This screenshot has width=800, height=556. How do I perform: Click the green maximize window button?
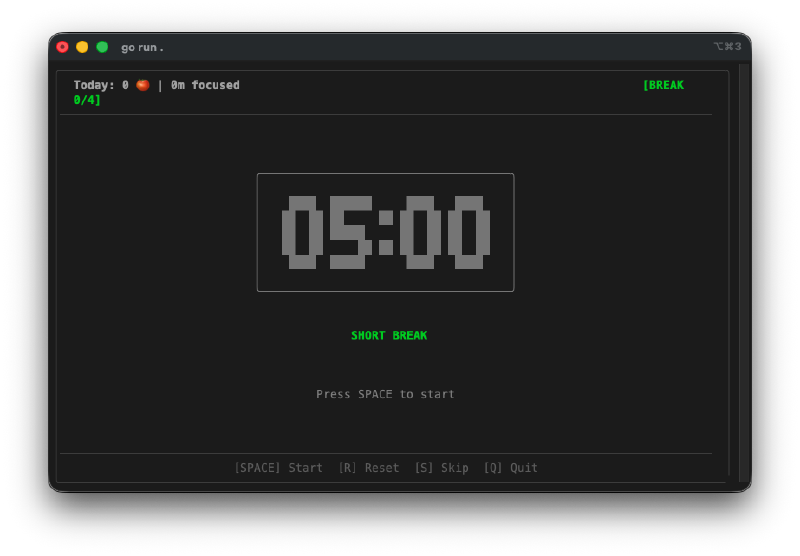click(x=102, y=47)
